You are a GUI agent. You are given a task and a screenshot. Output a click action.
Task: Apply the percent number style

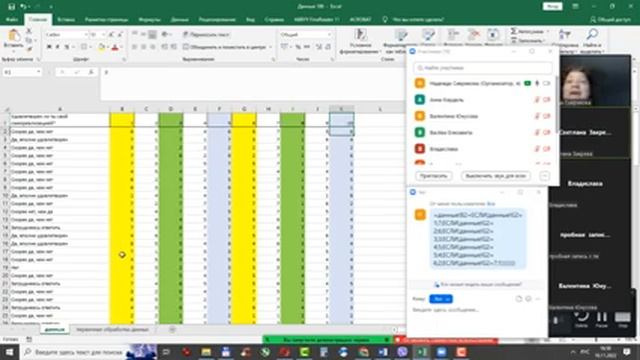click(298, 47)
